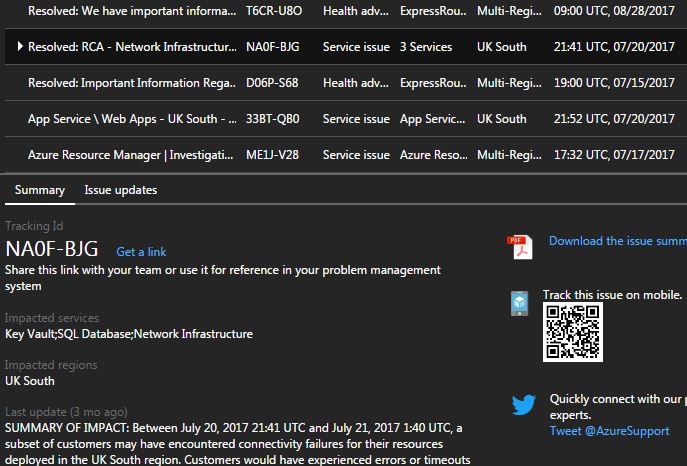687x466 pixels.
Task: Click the 33BT-QB0 tracking ID cell
Action: pos(272,119)
